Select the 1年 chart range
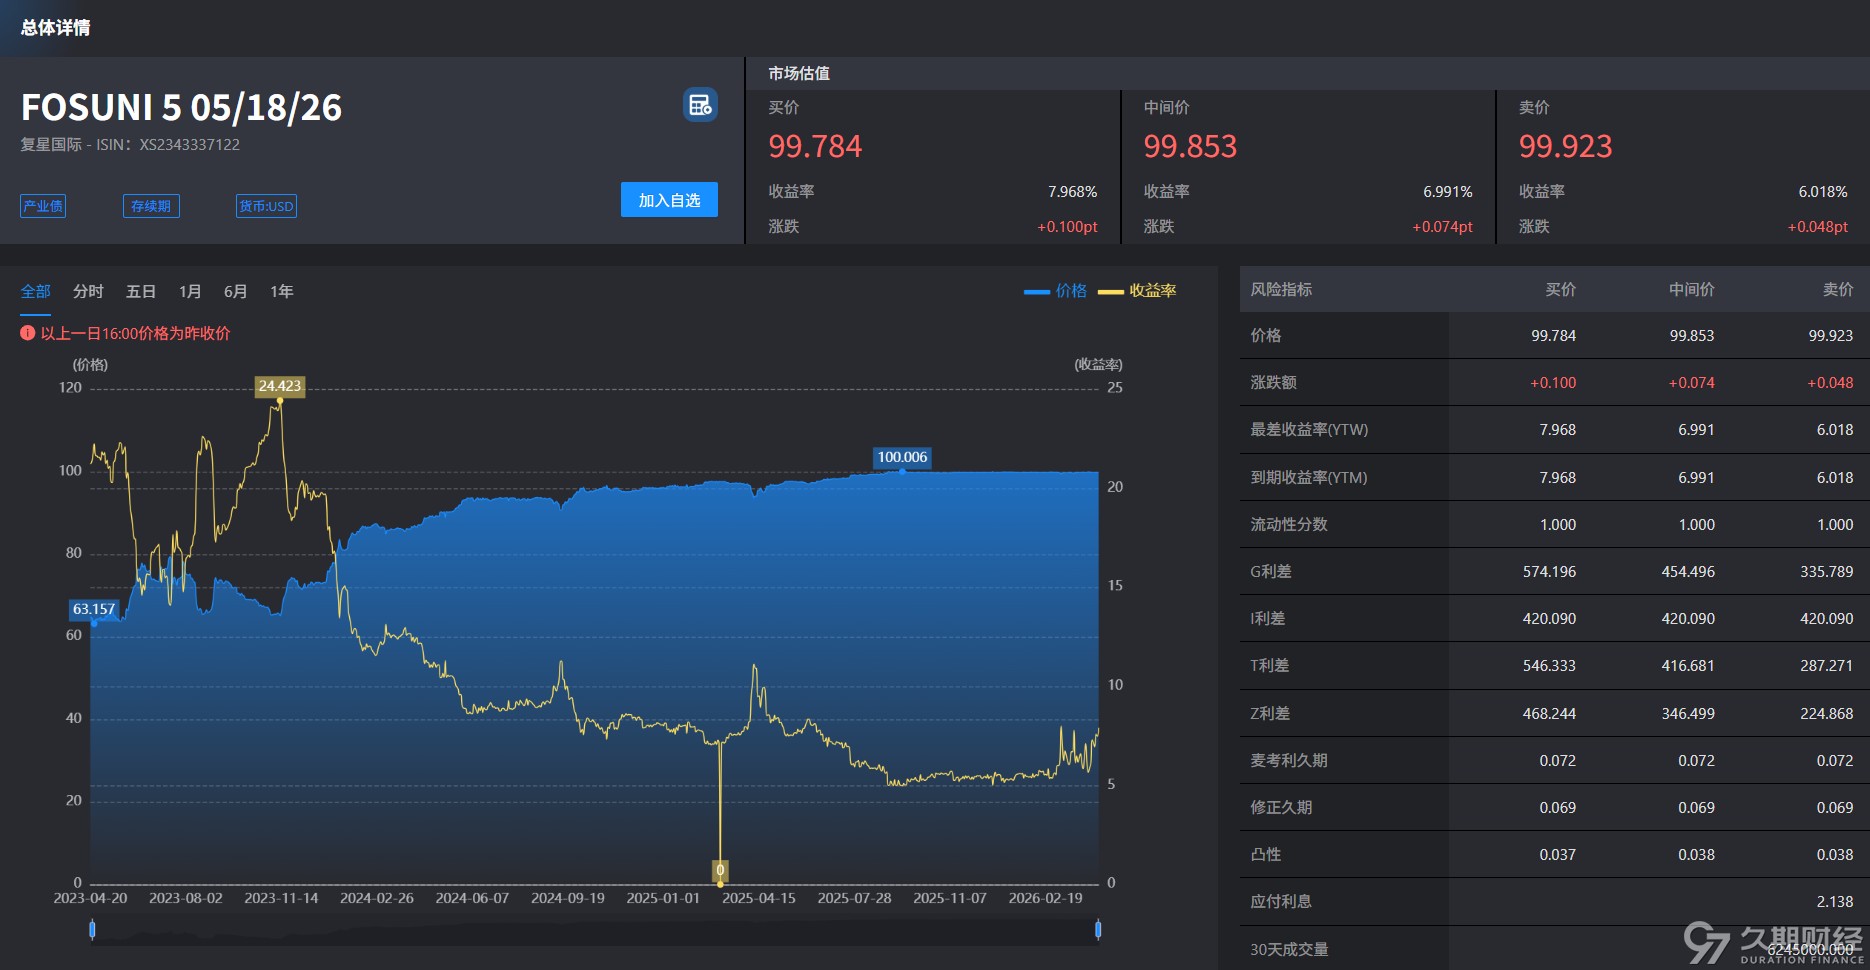This screenshot has width=1870, height=970. [x=281, y=291]
